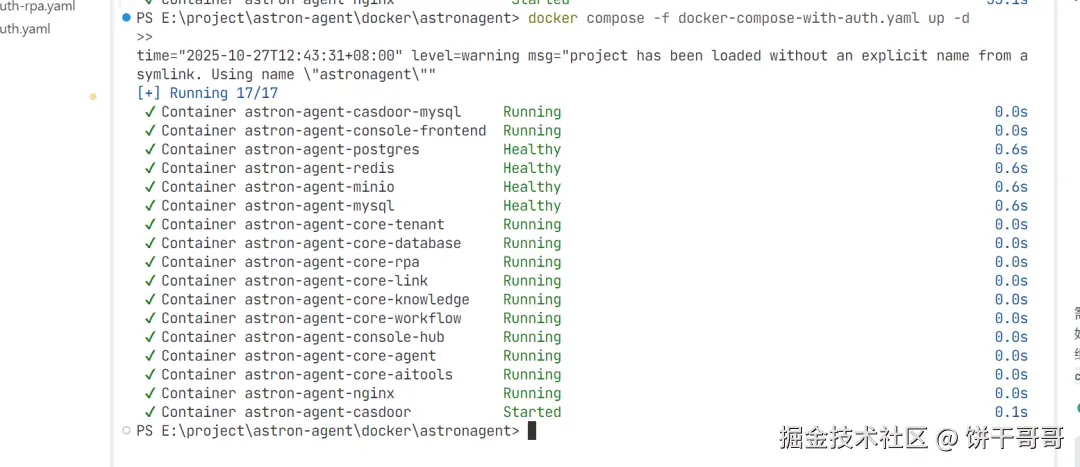Open the uth-rpa.yaml file in the sidebar
This screenshot has height=467, width=1080.
(38, 6)
